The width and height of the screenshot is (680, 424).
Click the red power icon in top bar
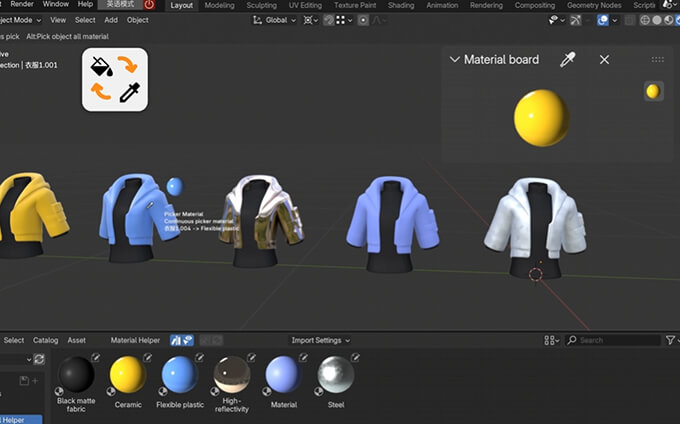[150, 5]
